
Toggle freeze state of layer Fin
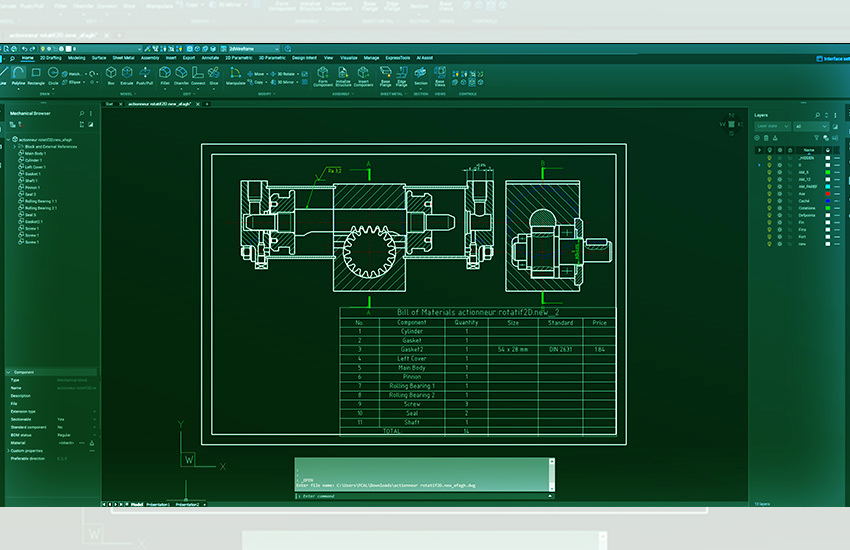point(780,222)
